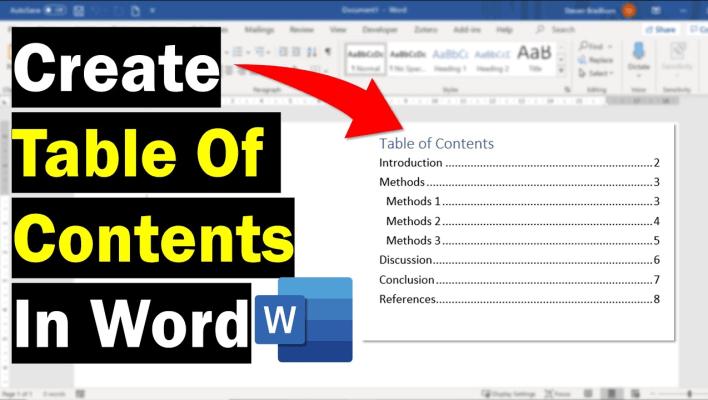Click the Discussion TOC entry
708x400 pixels.
click(519, 260)
